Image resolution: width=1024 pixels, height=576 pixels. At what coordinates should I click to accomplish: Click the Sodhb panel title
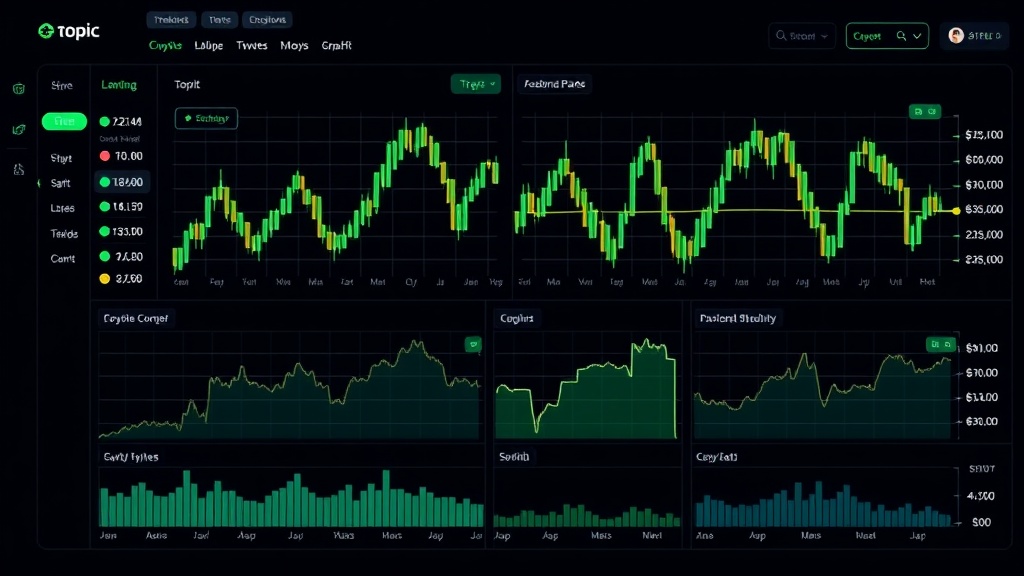pos(514,456)
